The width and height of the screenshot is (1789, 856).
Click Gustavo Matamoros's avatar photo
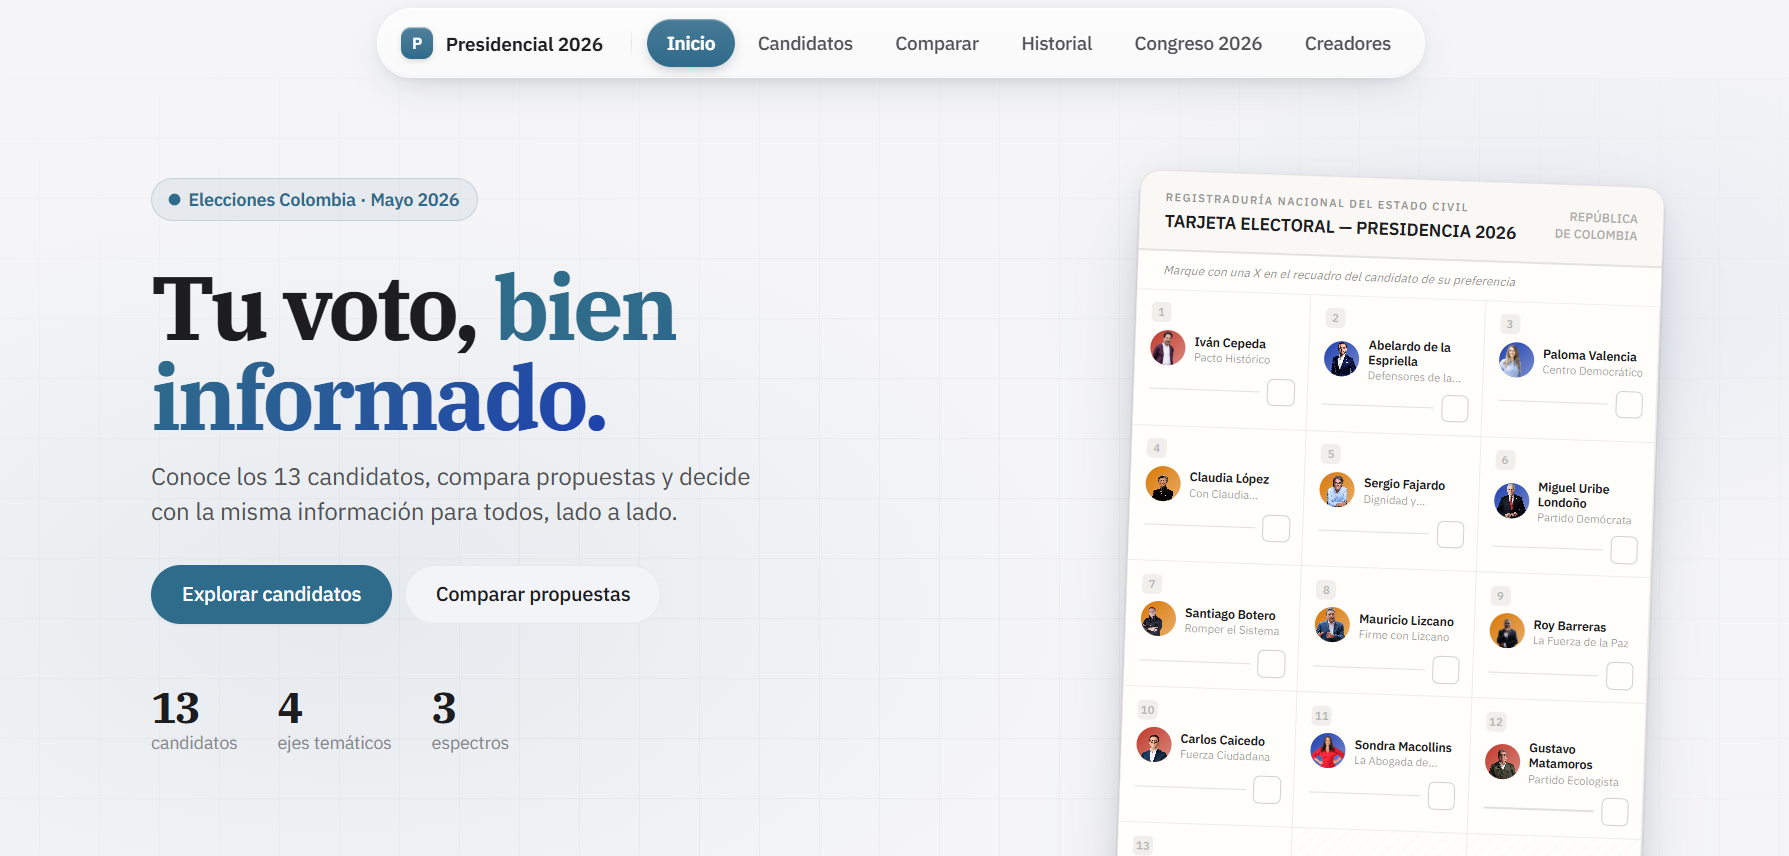click(x=1502, y=762)
